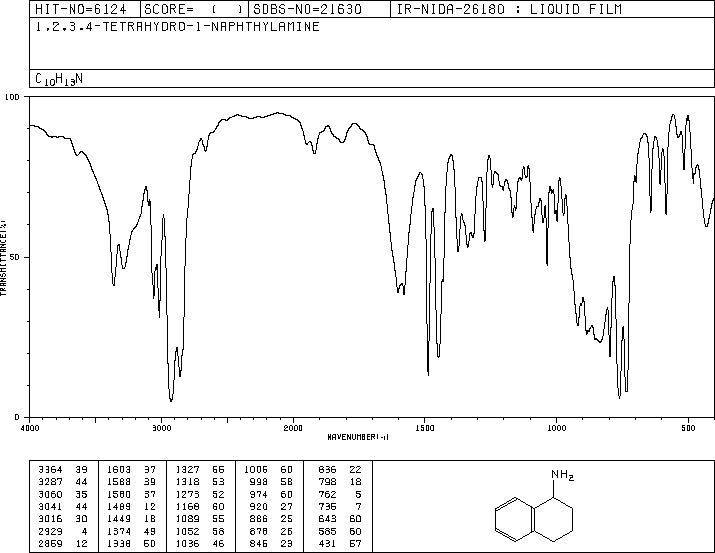715x553 pixels.
Task: Click the 1374 peak table entry
Action: pos(131,531)
